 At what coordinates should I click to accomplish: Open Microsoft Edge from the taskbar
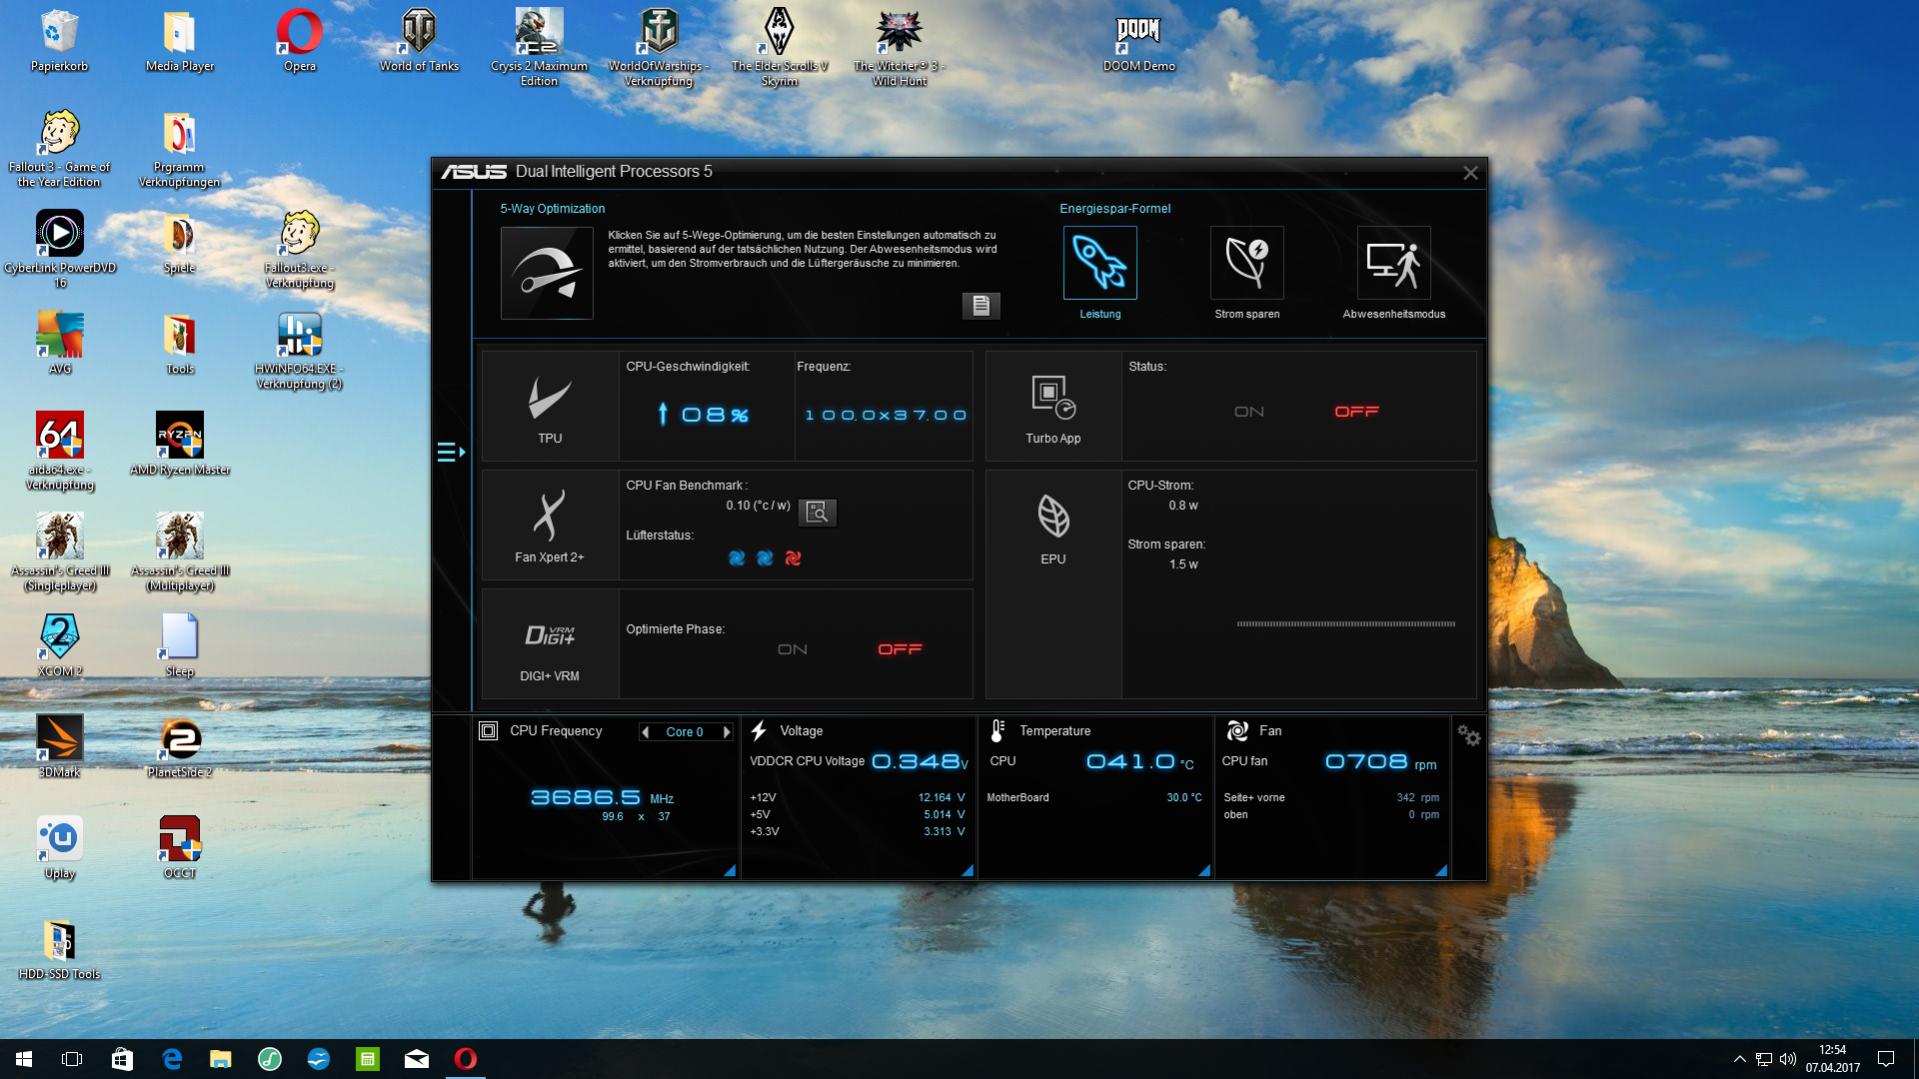coord(171,1059)
